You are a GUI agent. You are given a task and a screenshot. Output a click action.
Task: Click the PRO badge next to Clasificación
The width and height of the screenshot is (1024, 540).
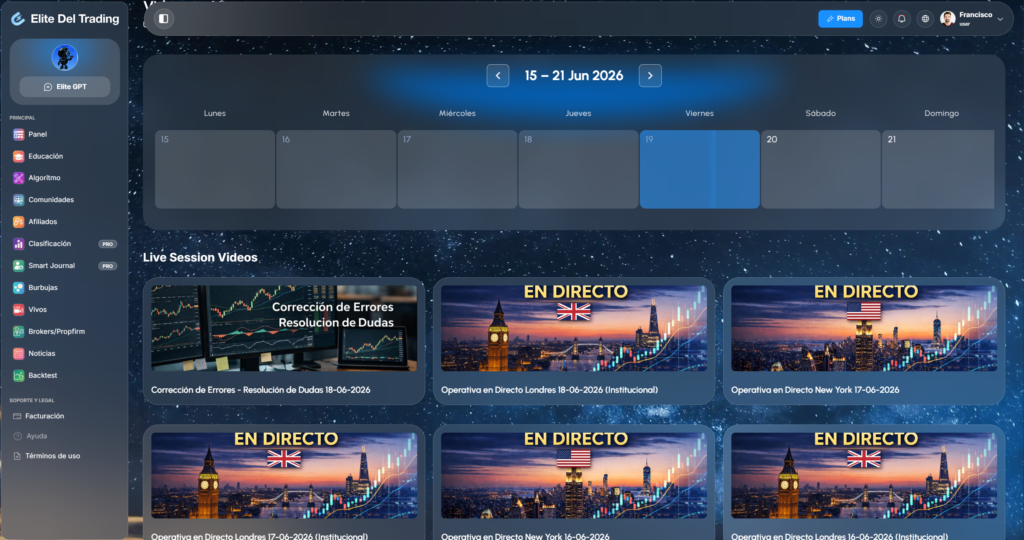(108, 244)
